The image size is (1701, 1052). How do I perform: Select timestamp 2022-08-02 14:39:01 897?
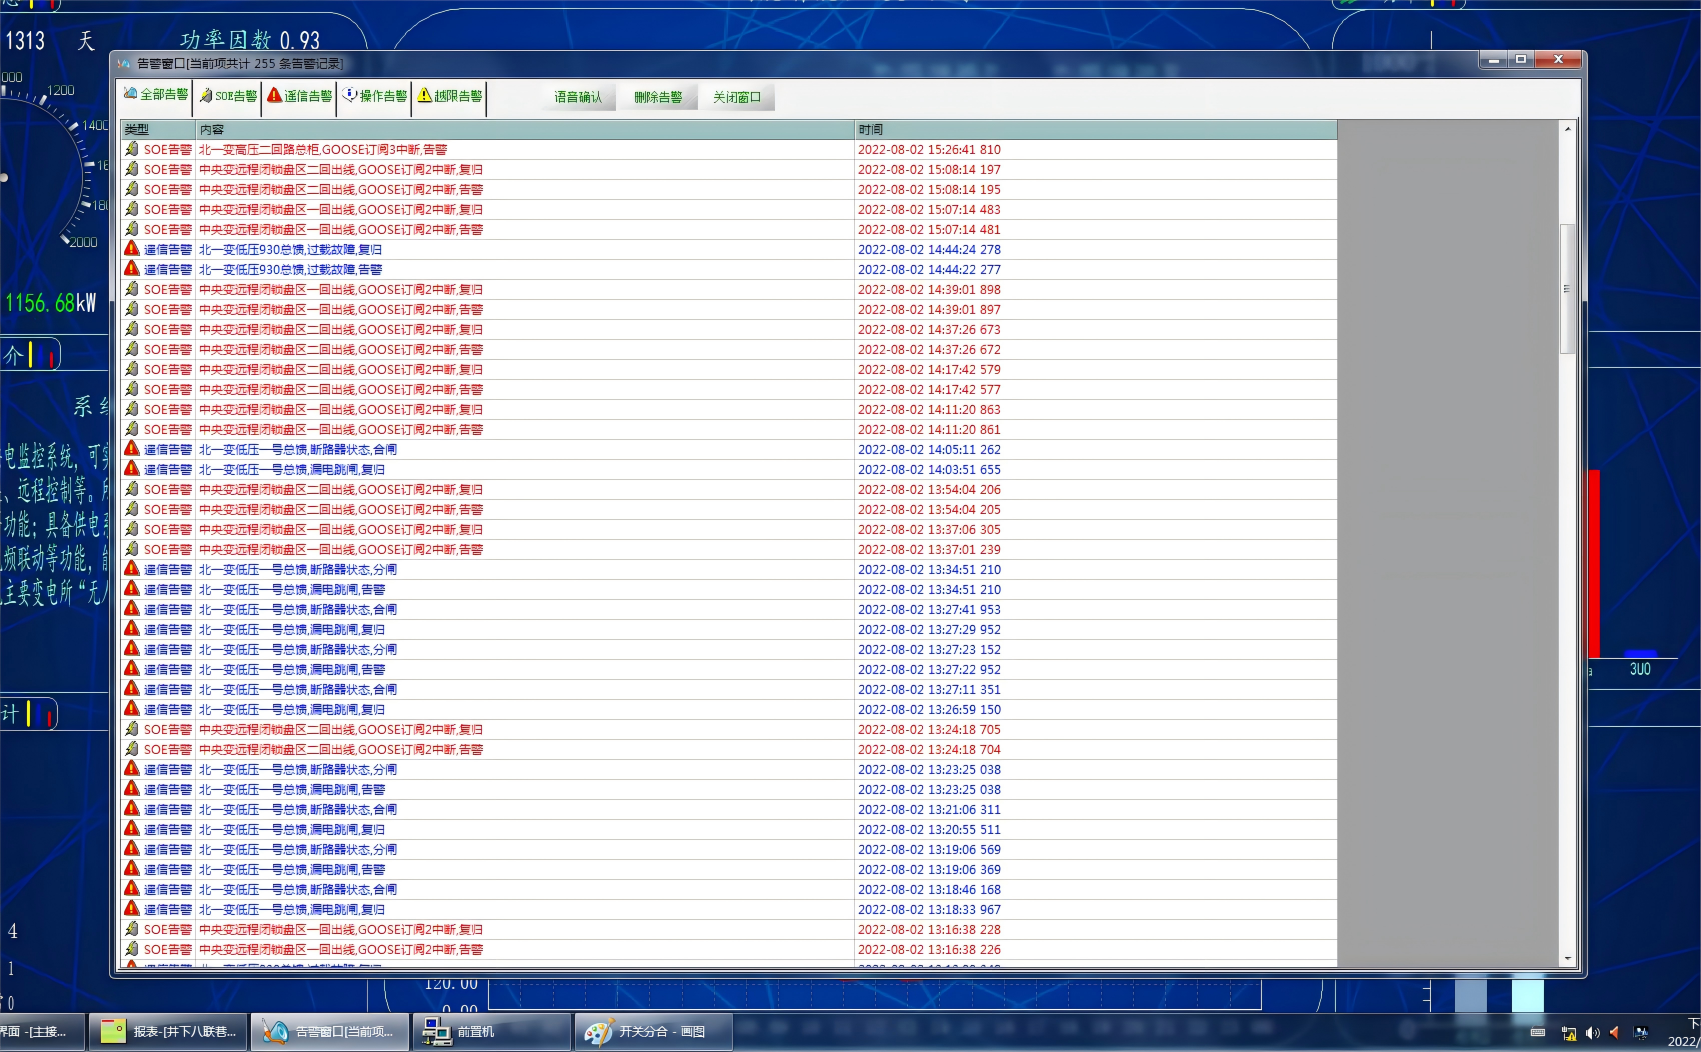(929, 310)
